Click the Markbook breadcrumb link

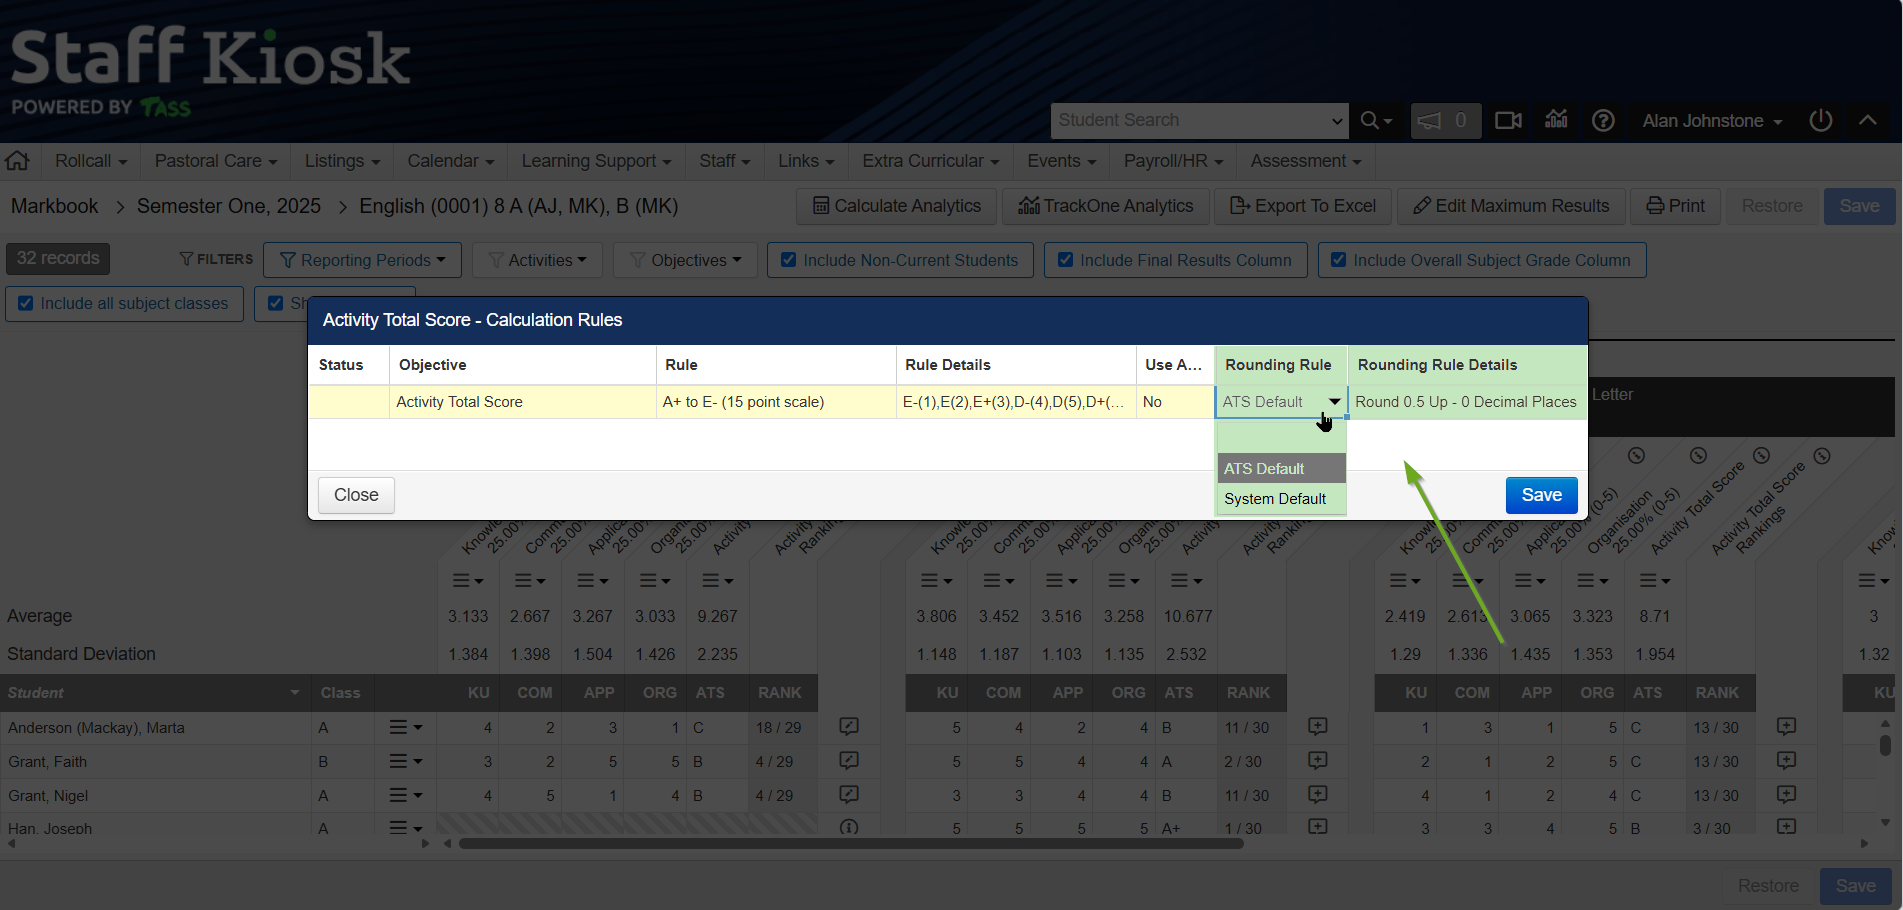(55, 206)
